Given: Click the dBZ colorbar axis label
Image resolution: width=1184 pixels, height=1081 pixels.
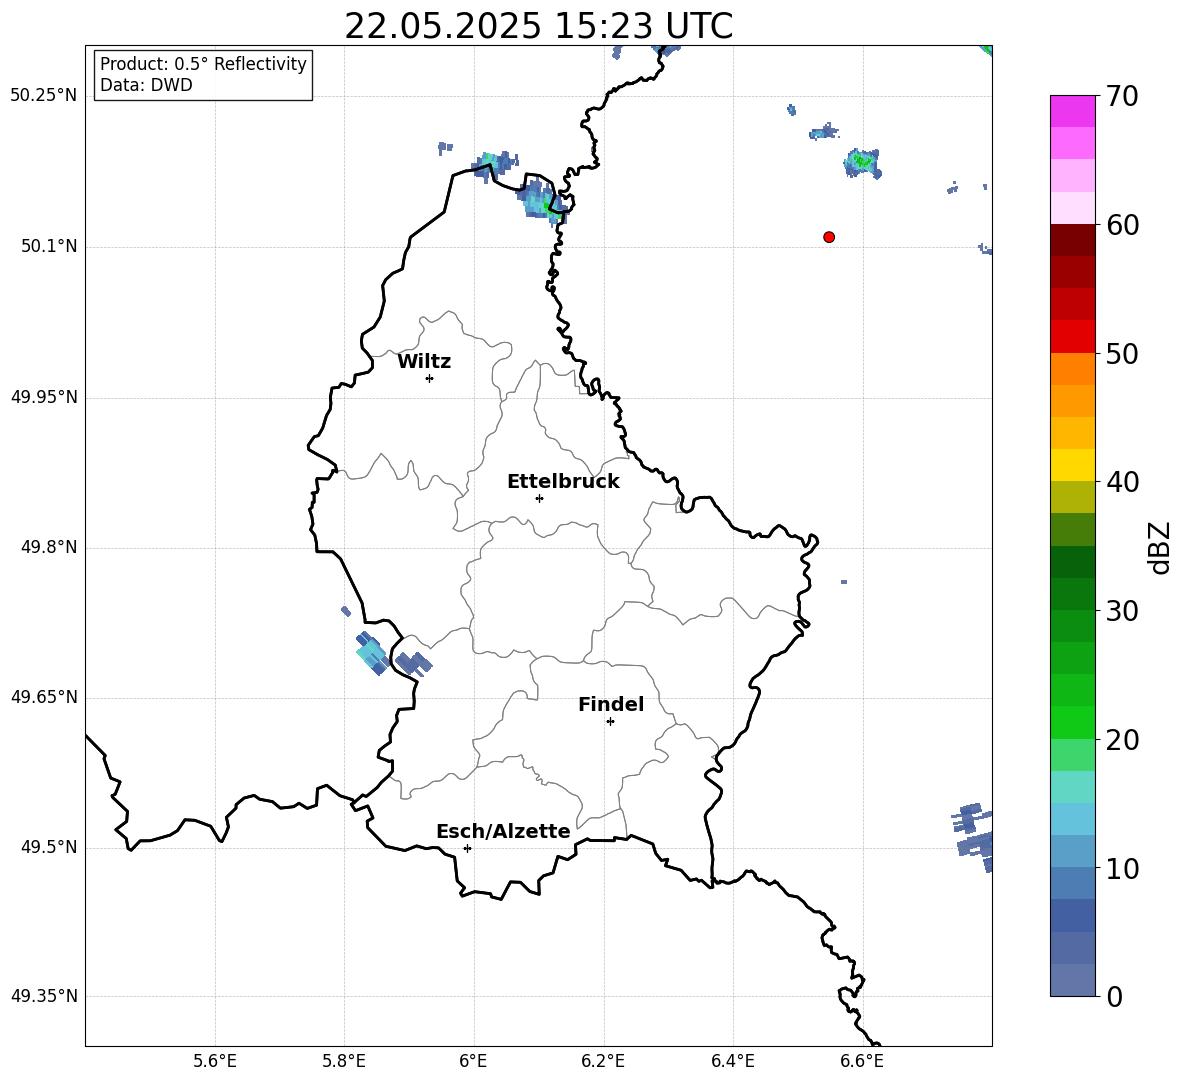Looking at the screenshot, I should point(1159,547).
